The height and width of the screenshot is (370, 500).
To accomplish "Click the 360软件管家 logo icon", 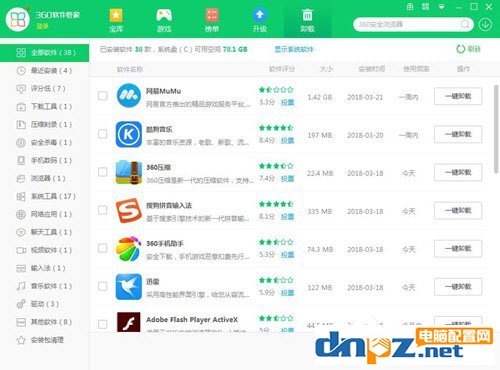I will coord(18,19).
